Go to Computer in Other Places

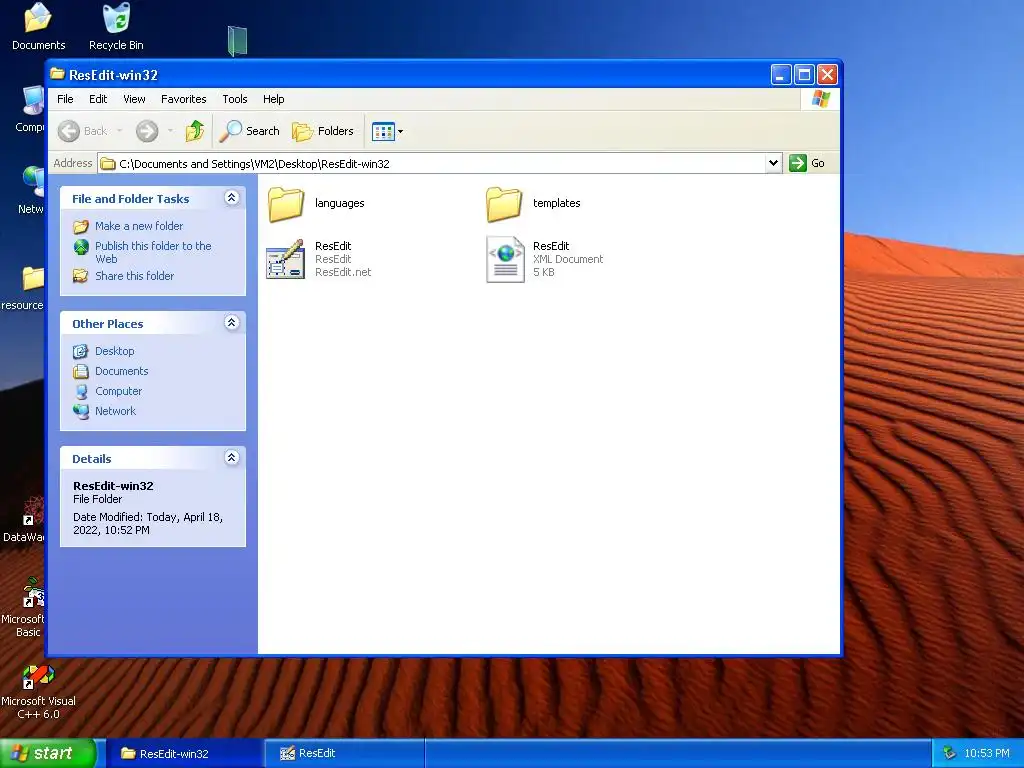tap(118, 391)
